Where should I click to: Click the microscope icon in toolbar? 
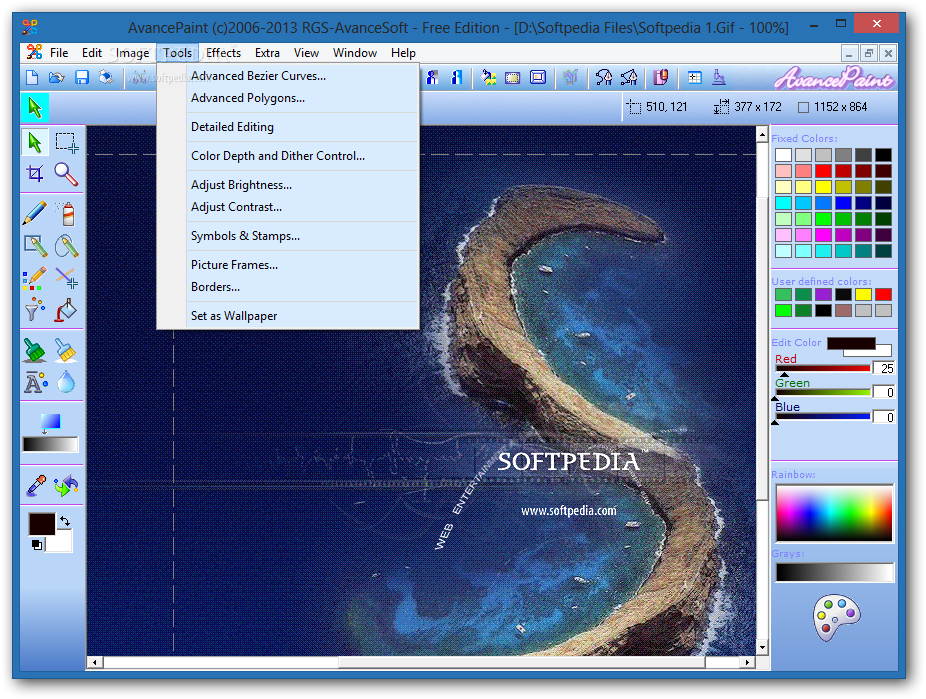point(719,77)
